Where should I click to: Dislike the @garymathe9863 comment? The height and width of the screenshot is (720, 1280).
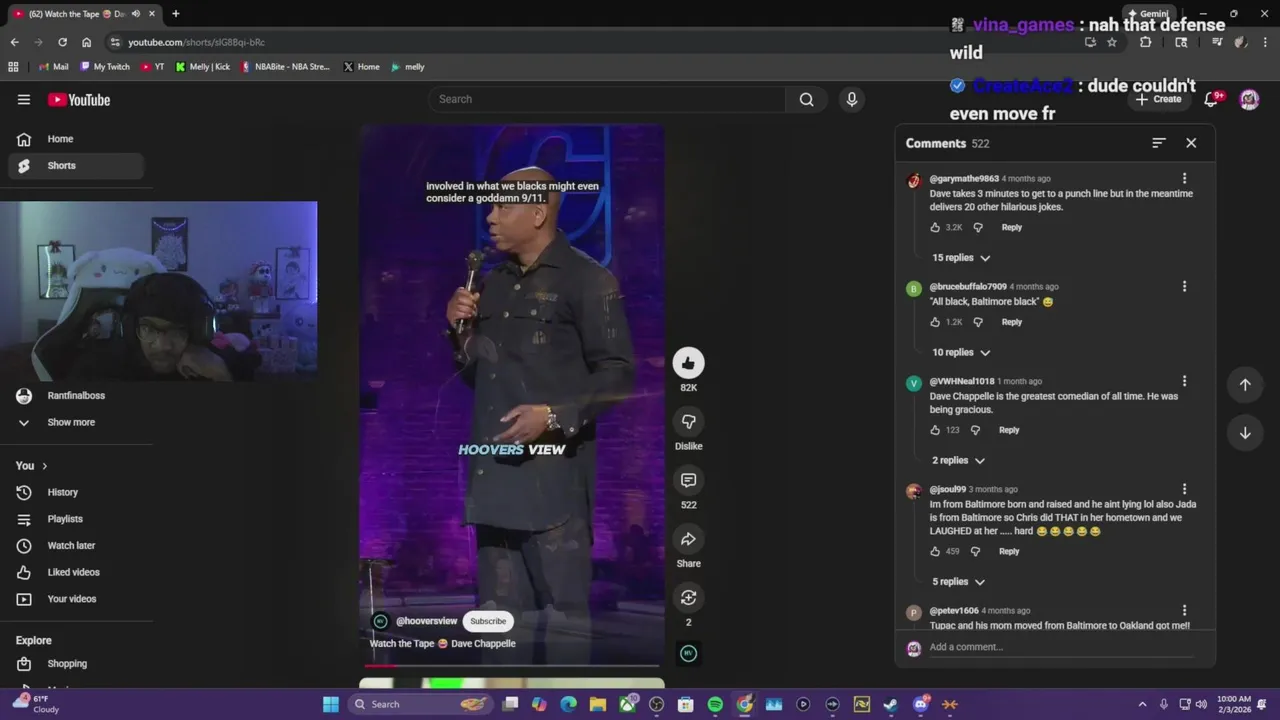pyautogui.click(x=978, y=227)
